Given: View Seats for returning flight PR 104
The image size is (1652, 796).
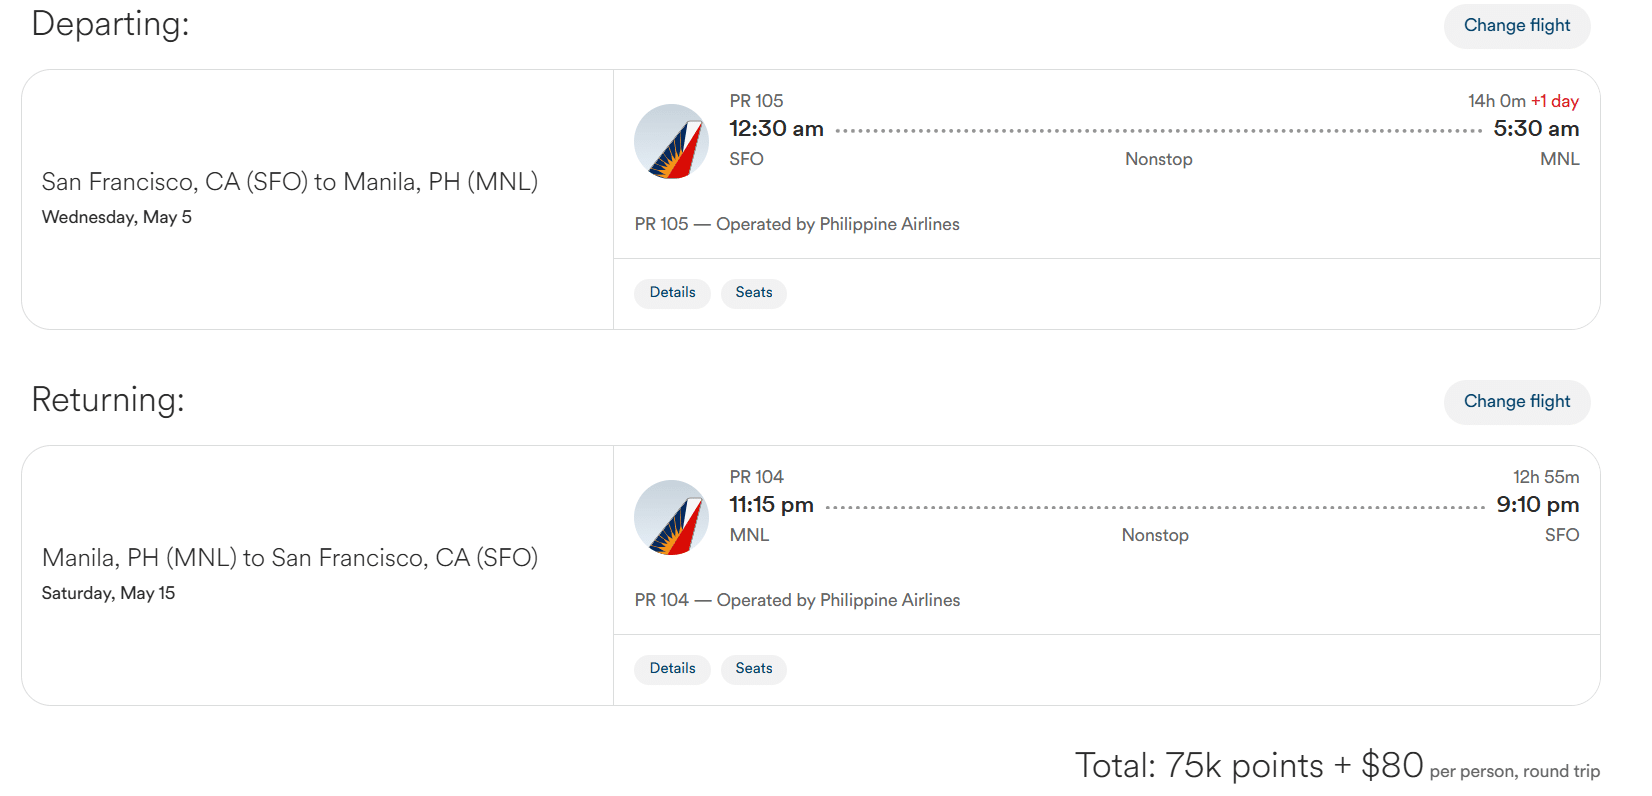Looking at the screenshot, I should coord(754,669).
